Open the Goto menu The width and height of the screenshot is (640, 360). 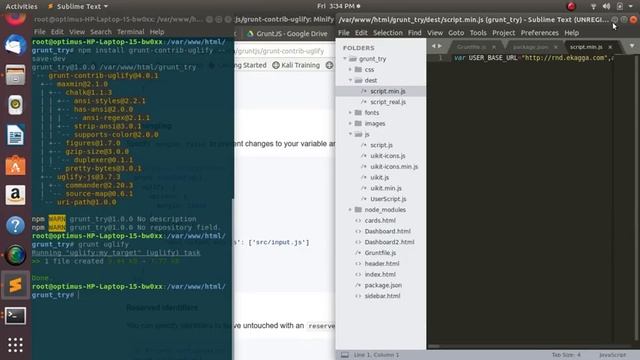pos(456,33)
